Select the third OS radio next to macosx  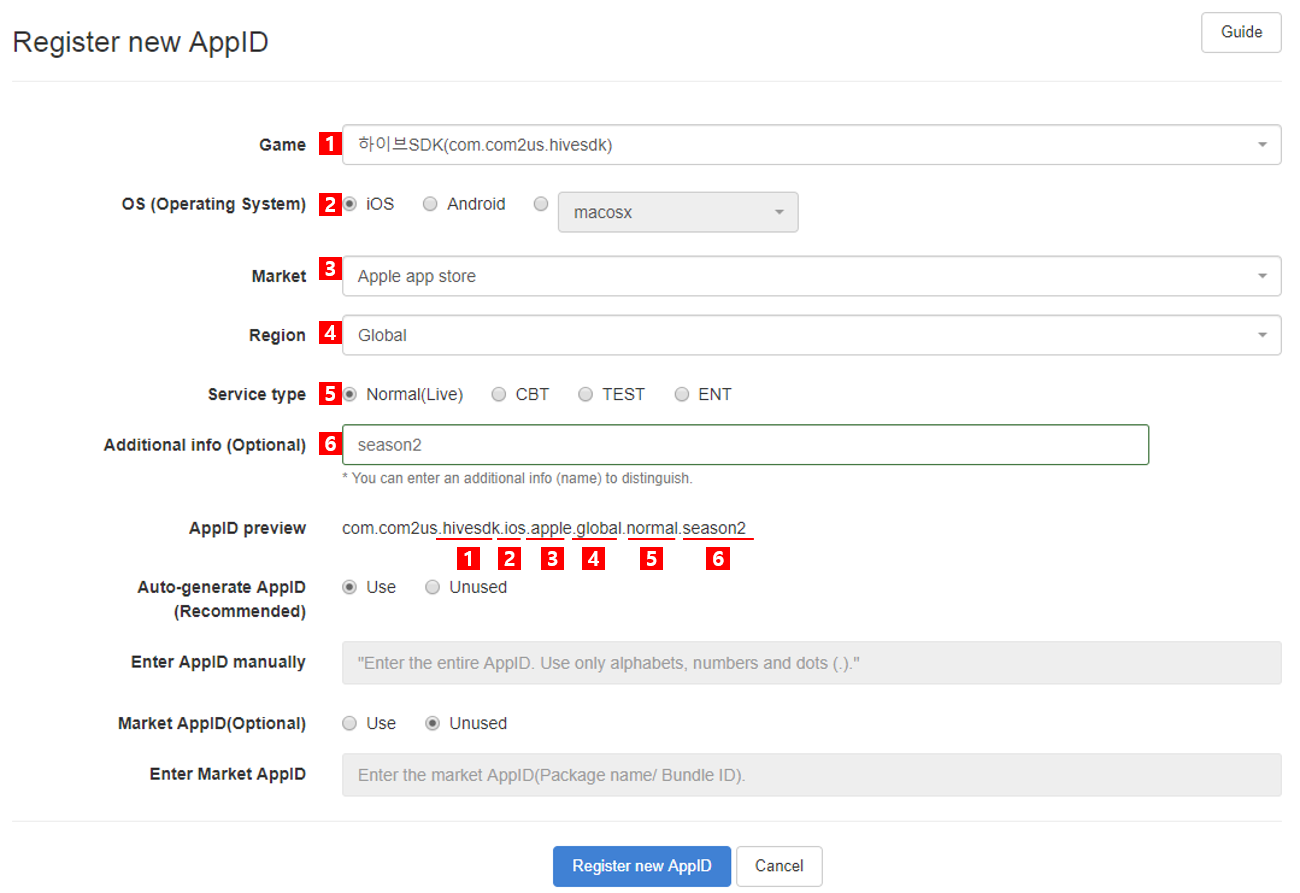pyautogui.click(x=541, y=203)
